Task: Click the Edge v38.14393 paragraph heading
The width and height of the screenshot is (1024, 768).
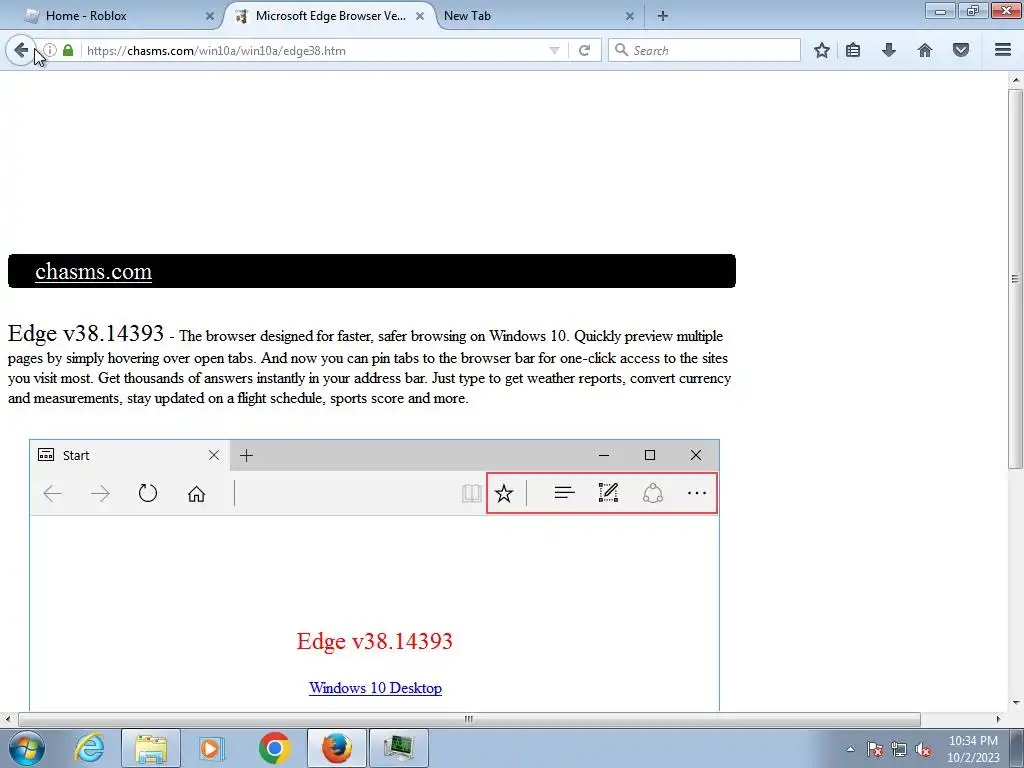Action: (86, 333)
